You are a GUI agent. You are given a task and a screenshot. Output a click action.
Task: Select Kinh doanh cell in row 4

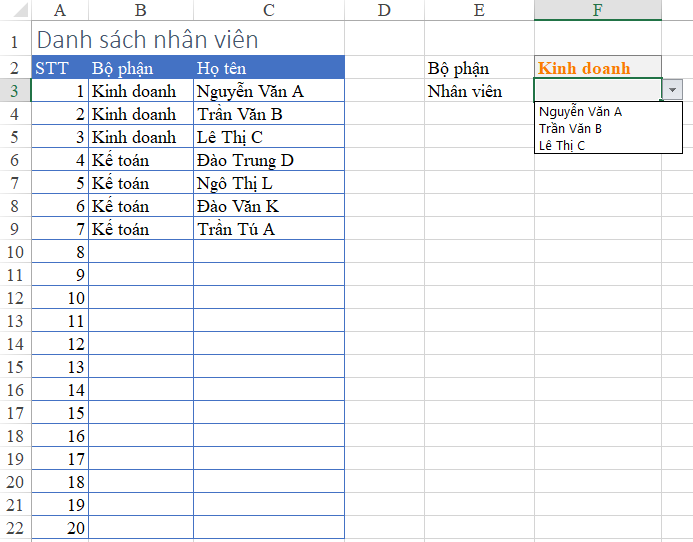click(141, 114)
